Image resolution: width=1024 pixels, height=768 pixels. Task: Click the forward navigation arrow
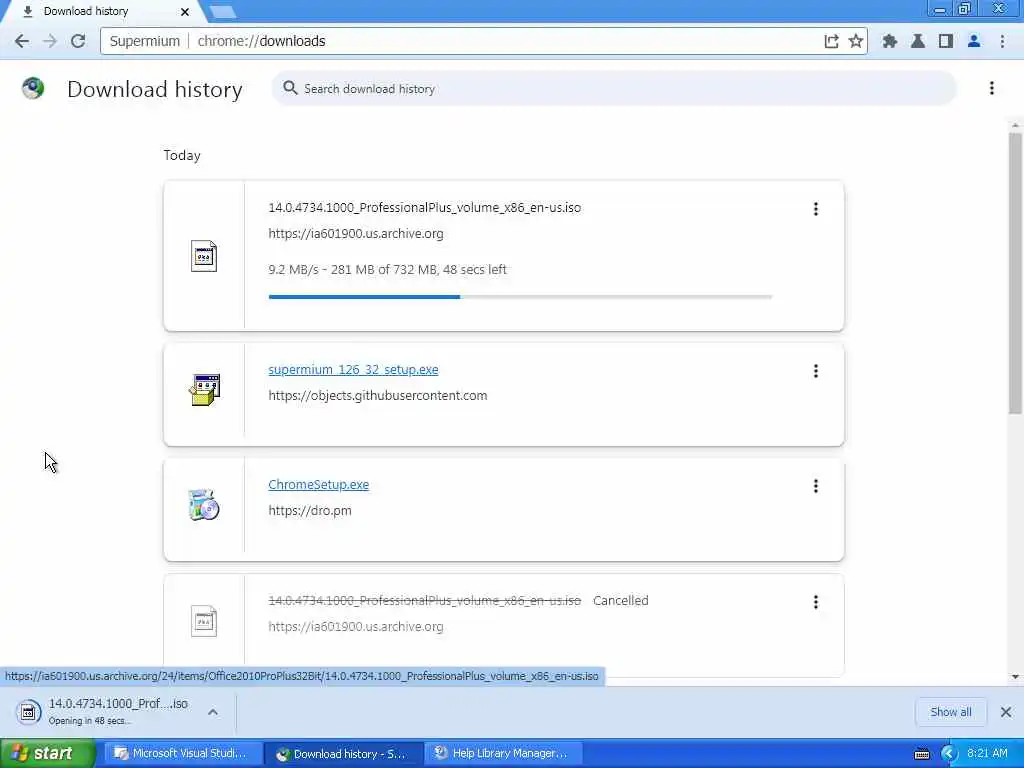point(50,41)
